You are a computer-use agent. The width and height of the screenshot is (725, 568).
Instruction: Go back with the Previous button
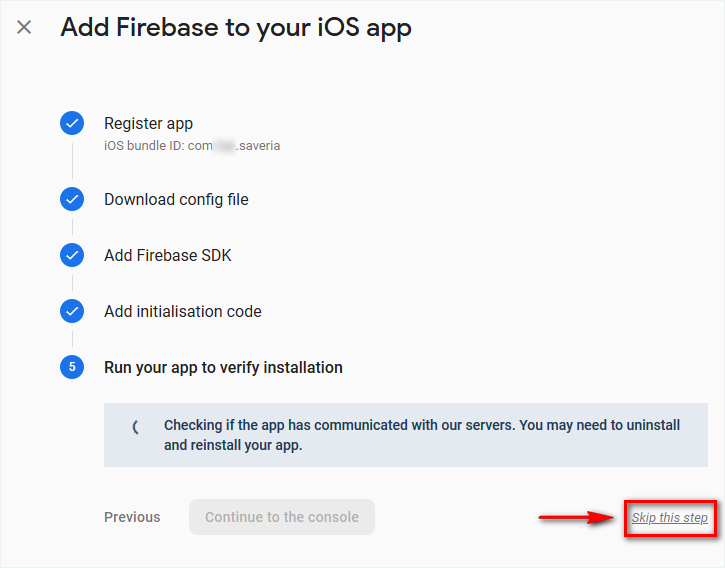tap(132, 517)
